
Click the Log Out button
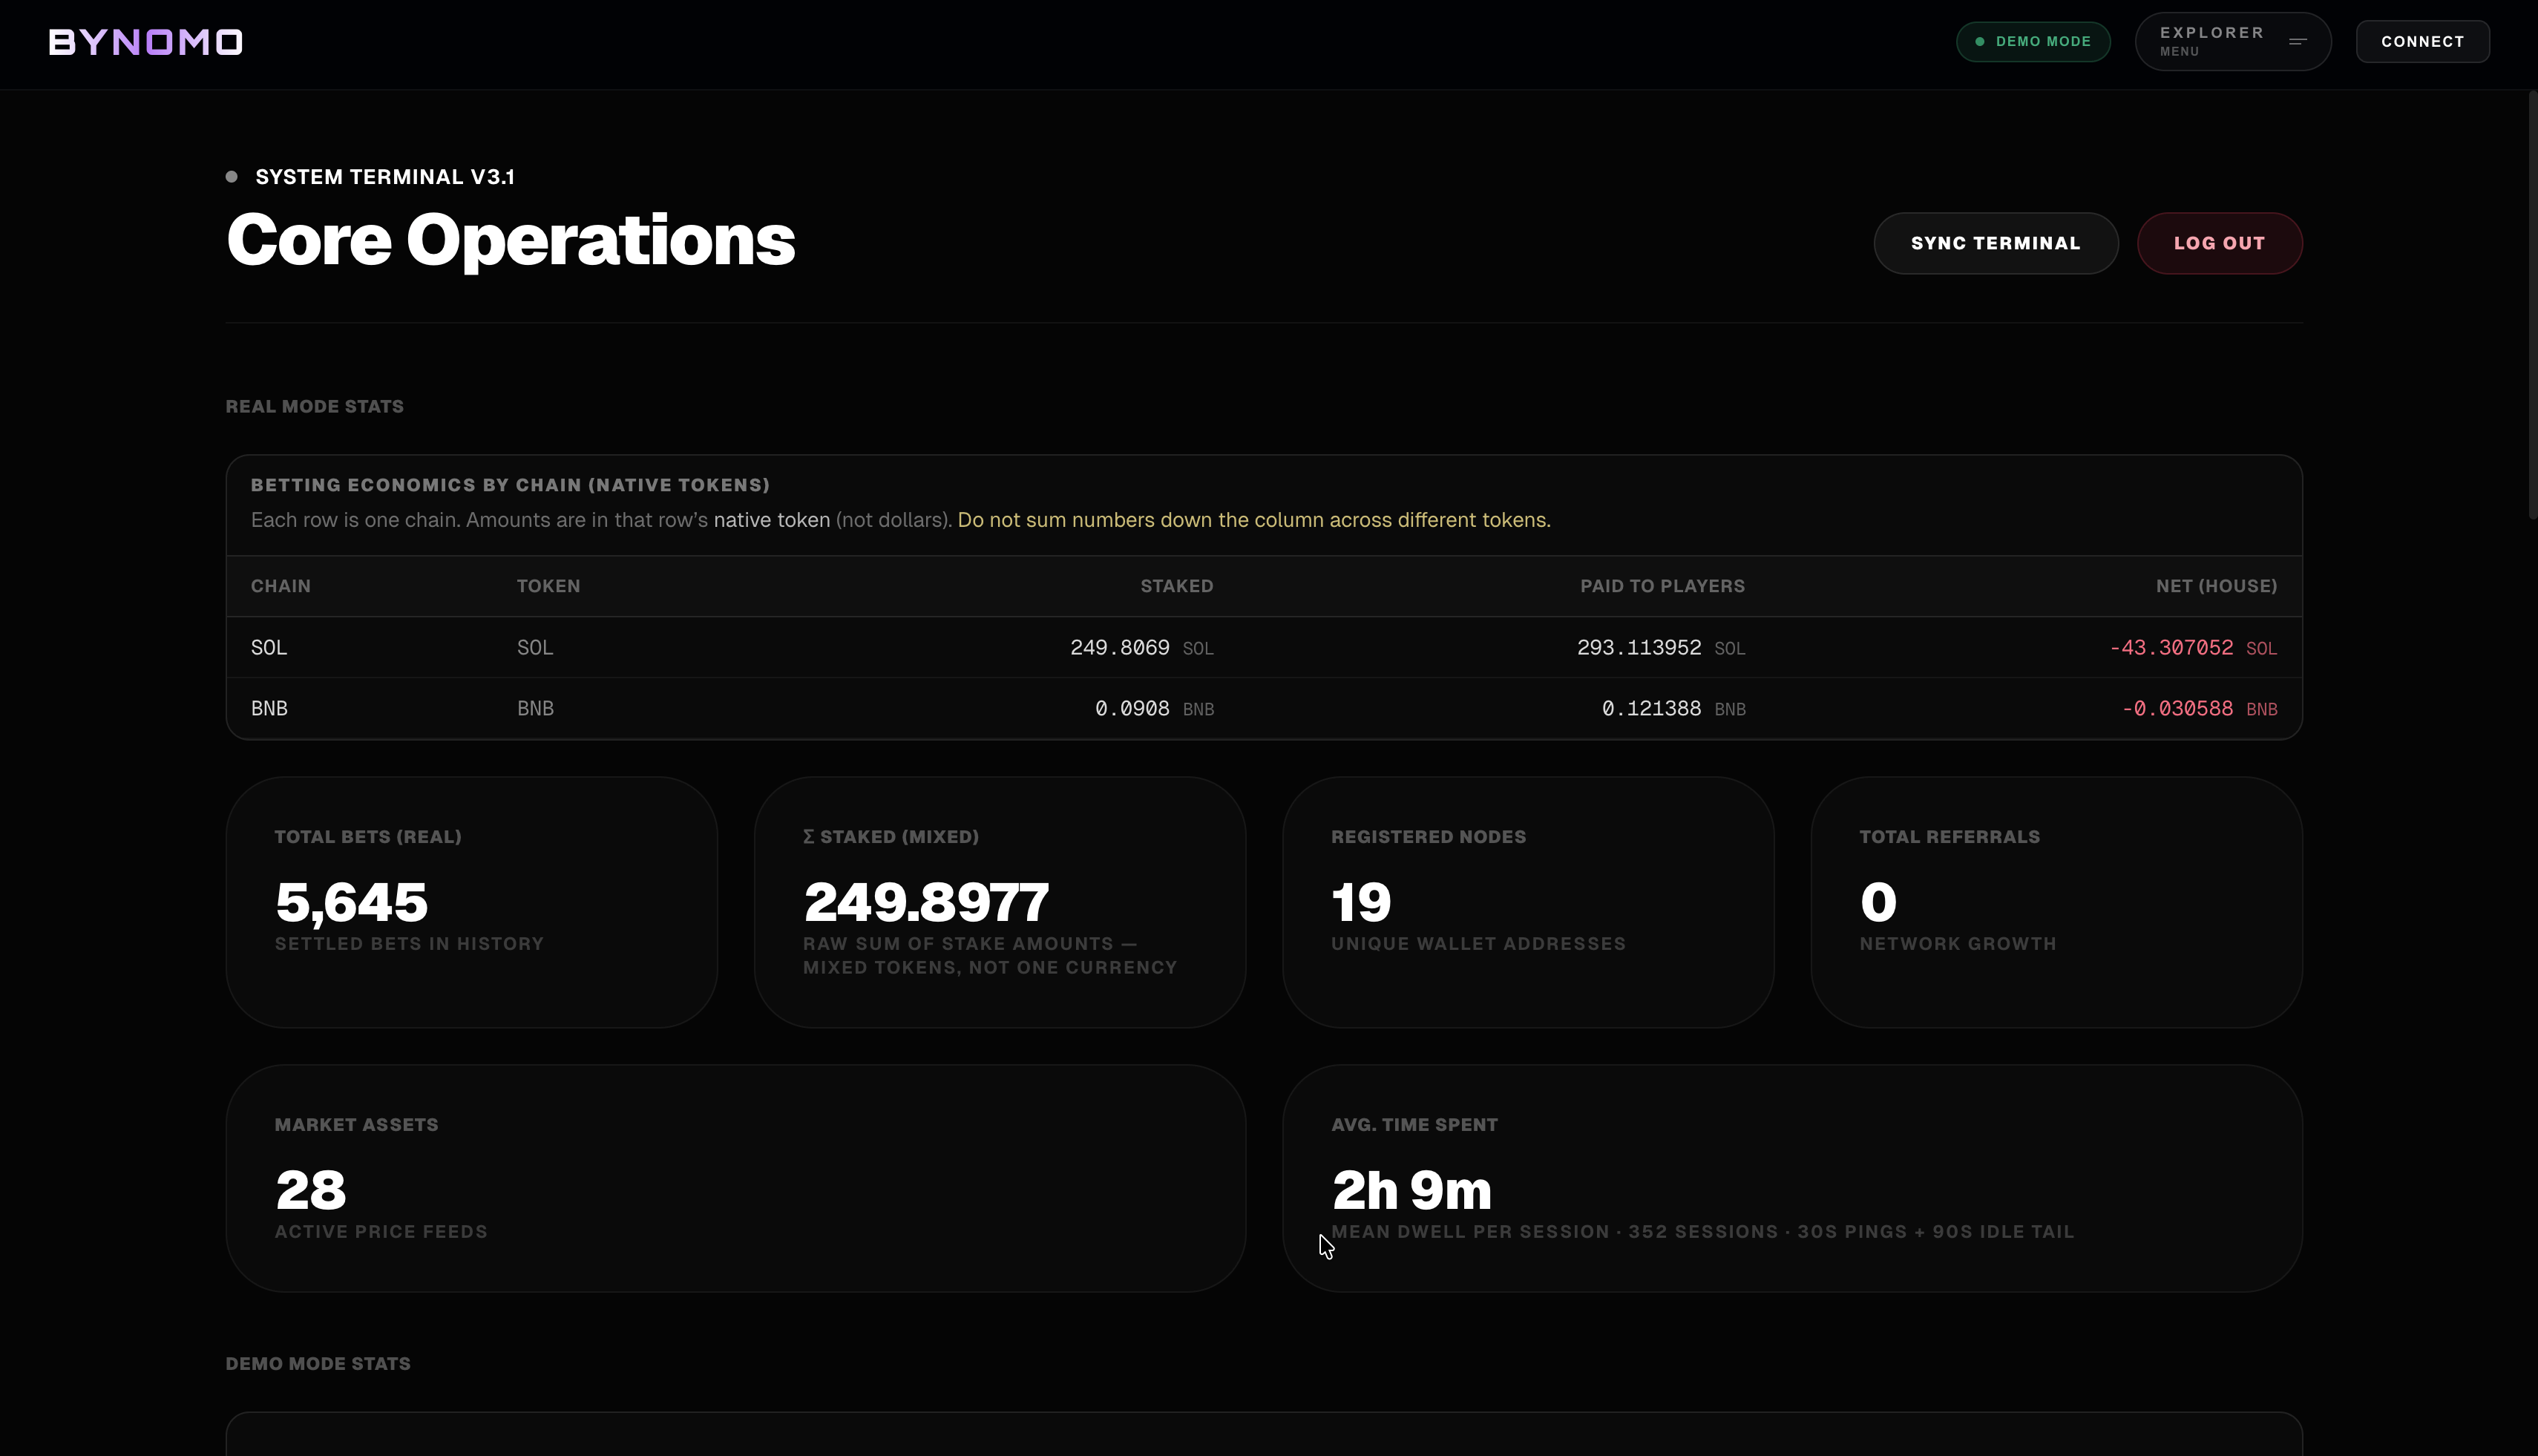click(x=2218, y=243)
